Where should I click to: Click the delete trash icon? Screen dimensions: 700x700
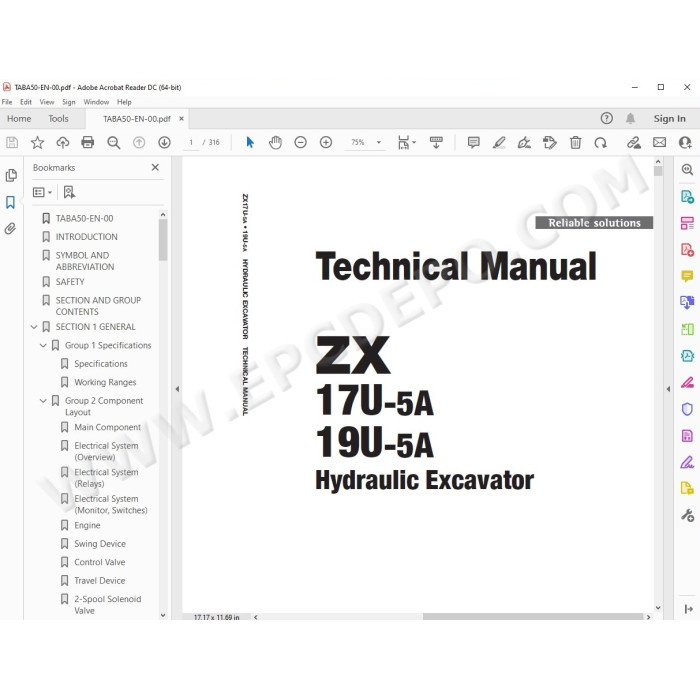point(575,142)
